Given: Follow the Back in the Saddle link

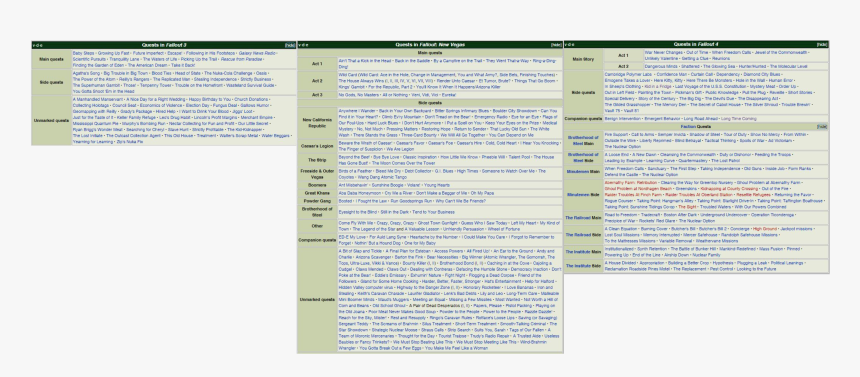Looking at the screenshot, I should click(x=412, y=61).
